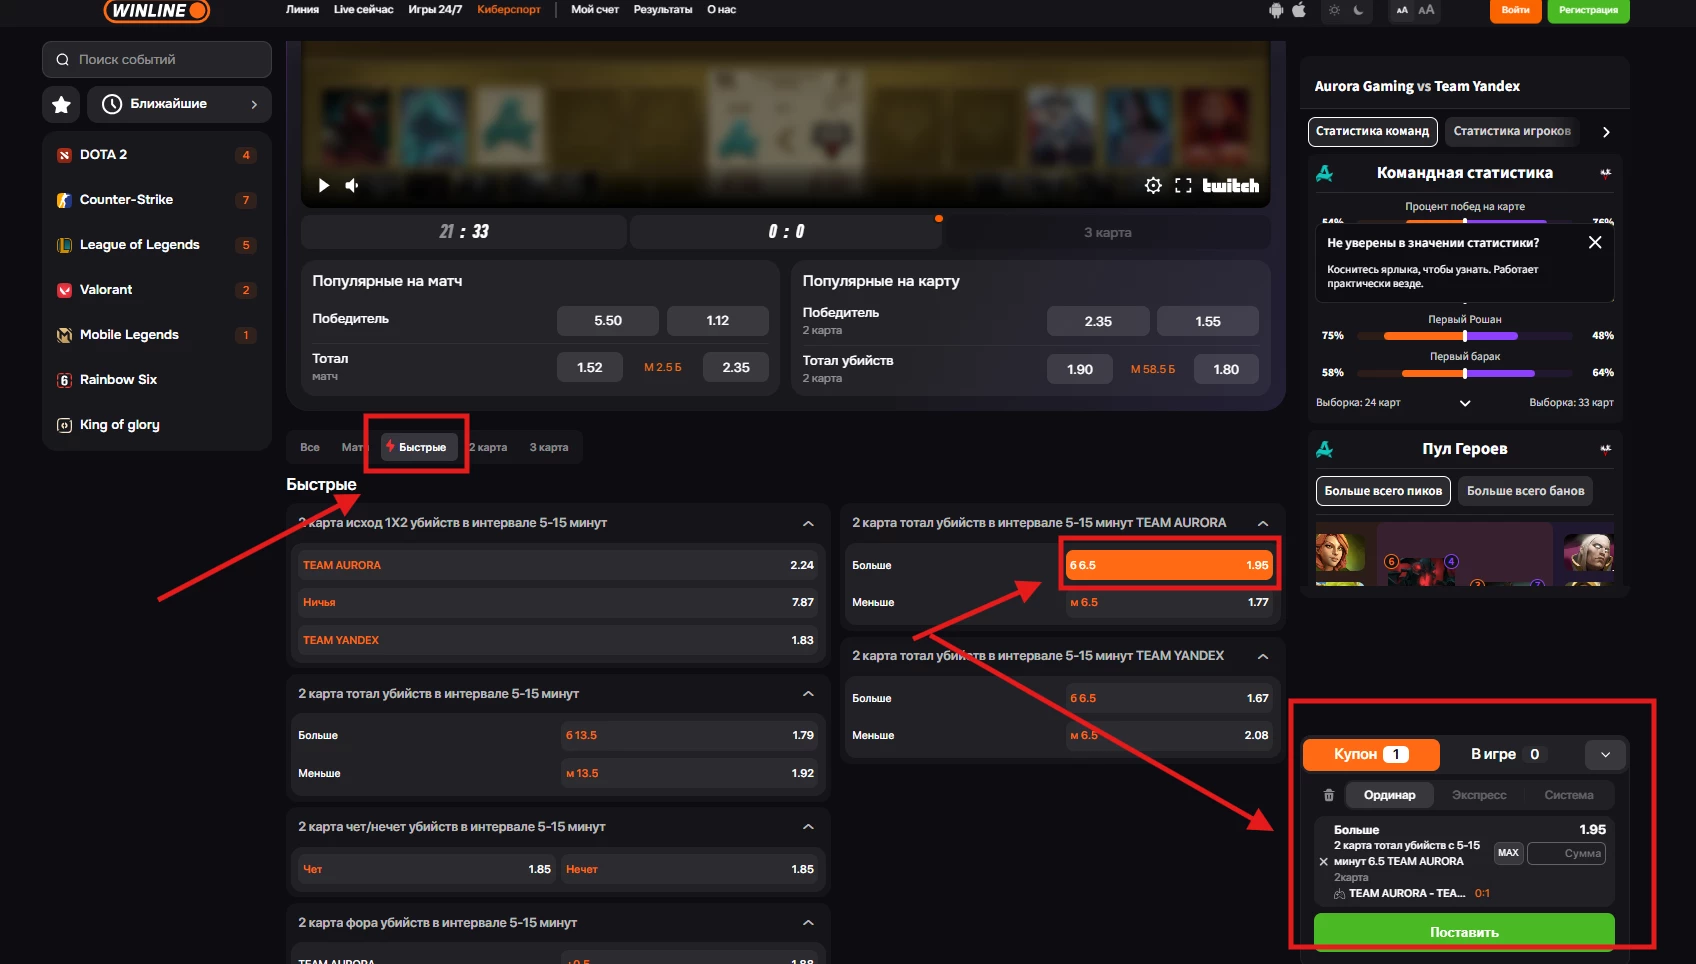Select TEAM YANDEX outcome at 1.83

[x=559, y=640]
